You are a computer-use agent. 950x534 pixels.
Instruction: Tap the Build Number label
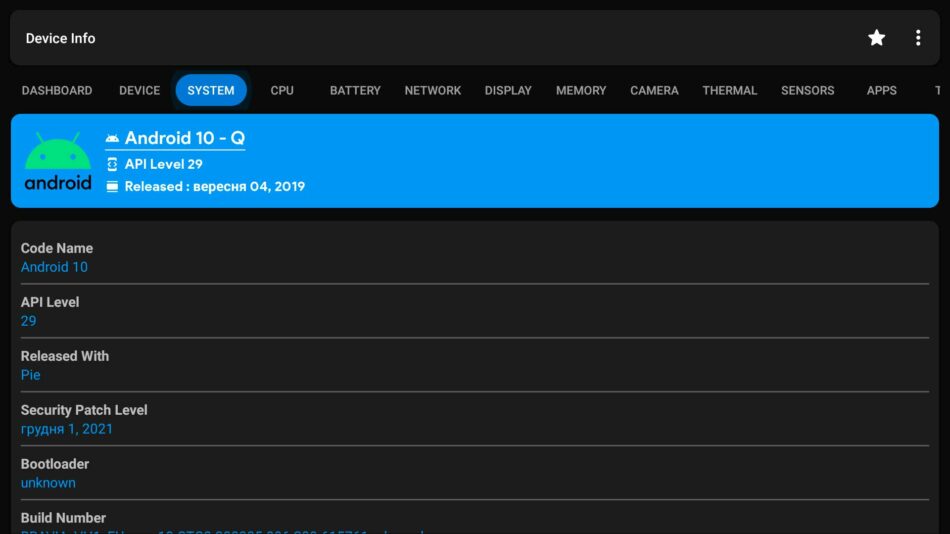tap(63, 518)
